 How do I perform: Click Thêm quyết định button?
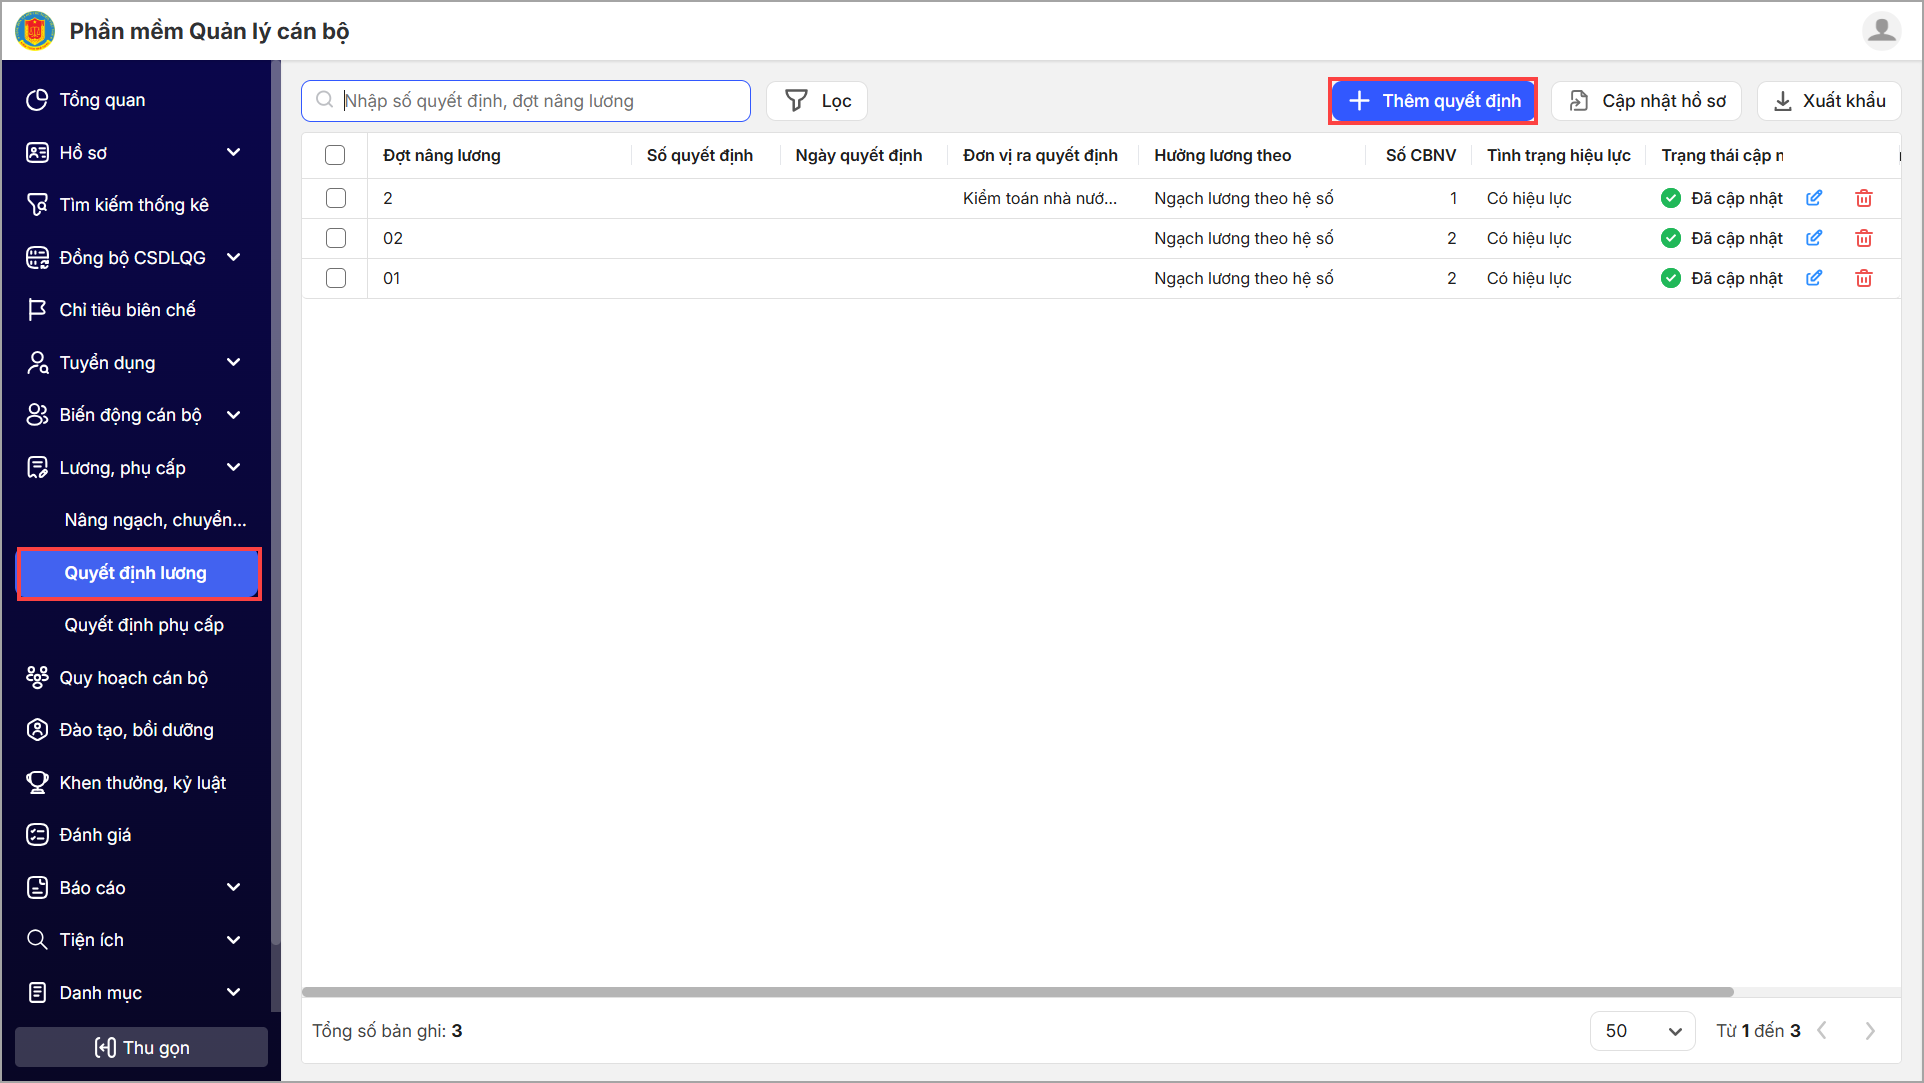click(1433, 101)
